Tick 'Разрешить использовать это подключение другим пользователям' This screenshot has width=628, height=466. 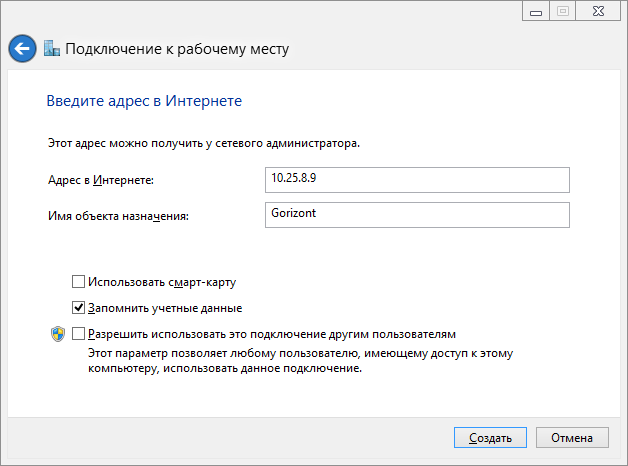click(x=79, y=334)
